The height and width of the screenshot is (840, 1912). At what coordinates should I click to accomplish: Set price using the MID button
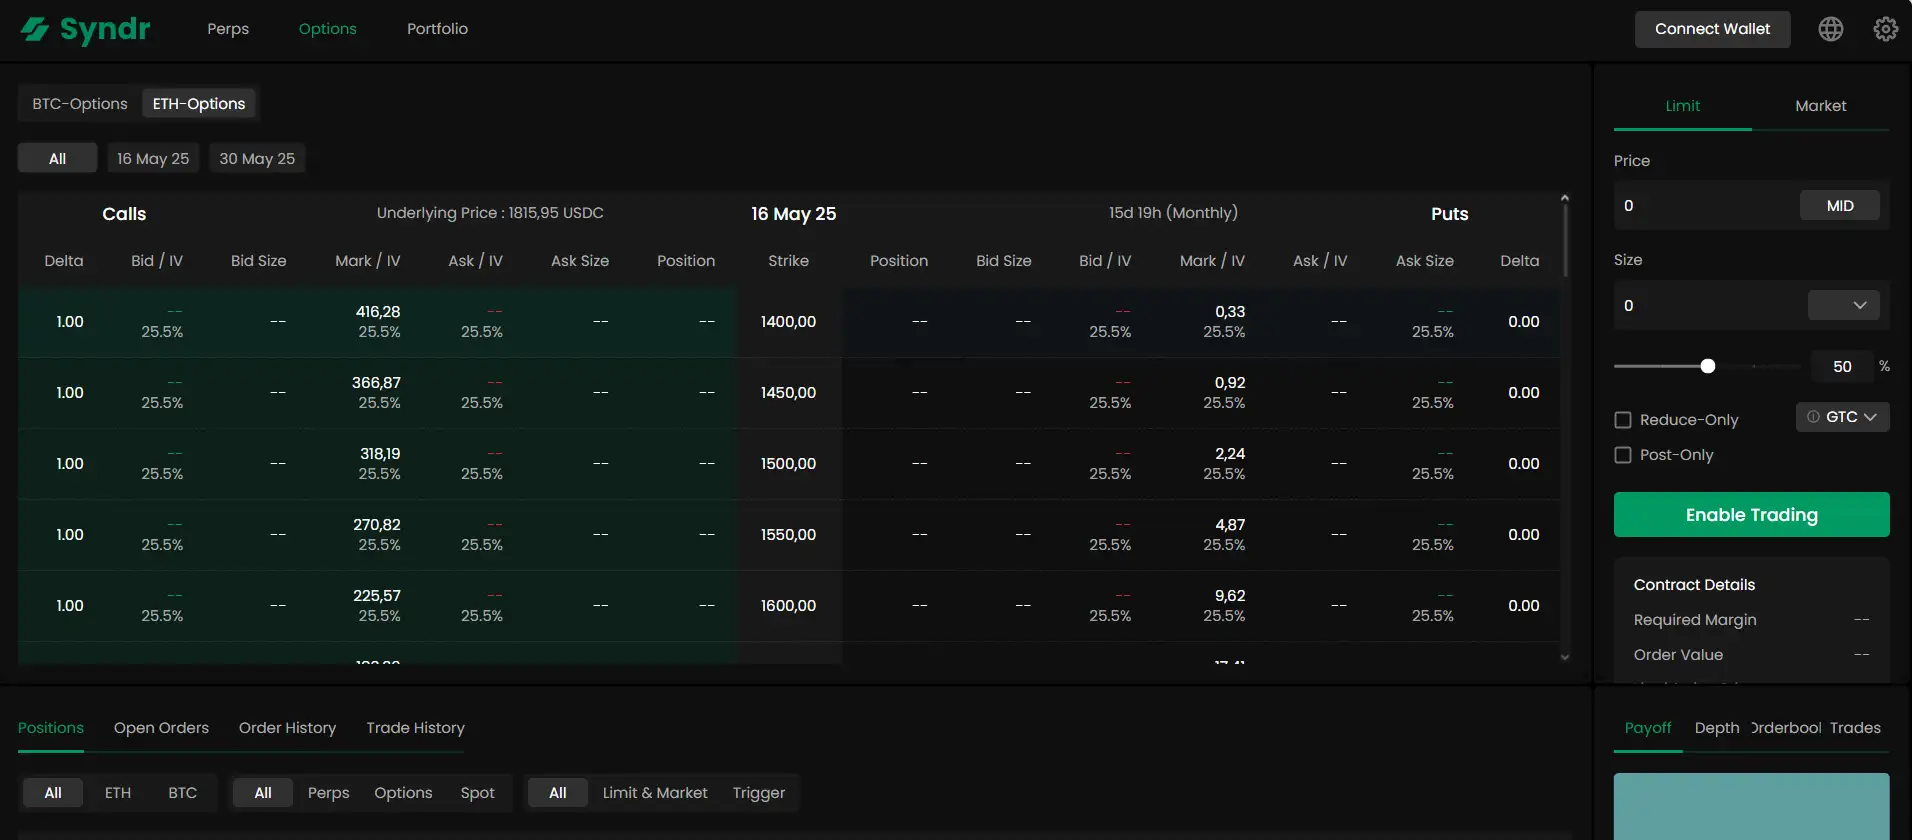pos(1839,206)
